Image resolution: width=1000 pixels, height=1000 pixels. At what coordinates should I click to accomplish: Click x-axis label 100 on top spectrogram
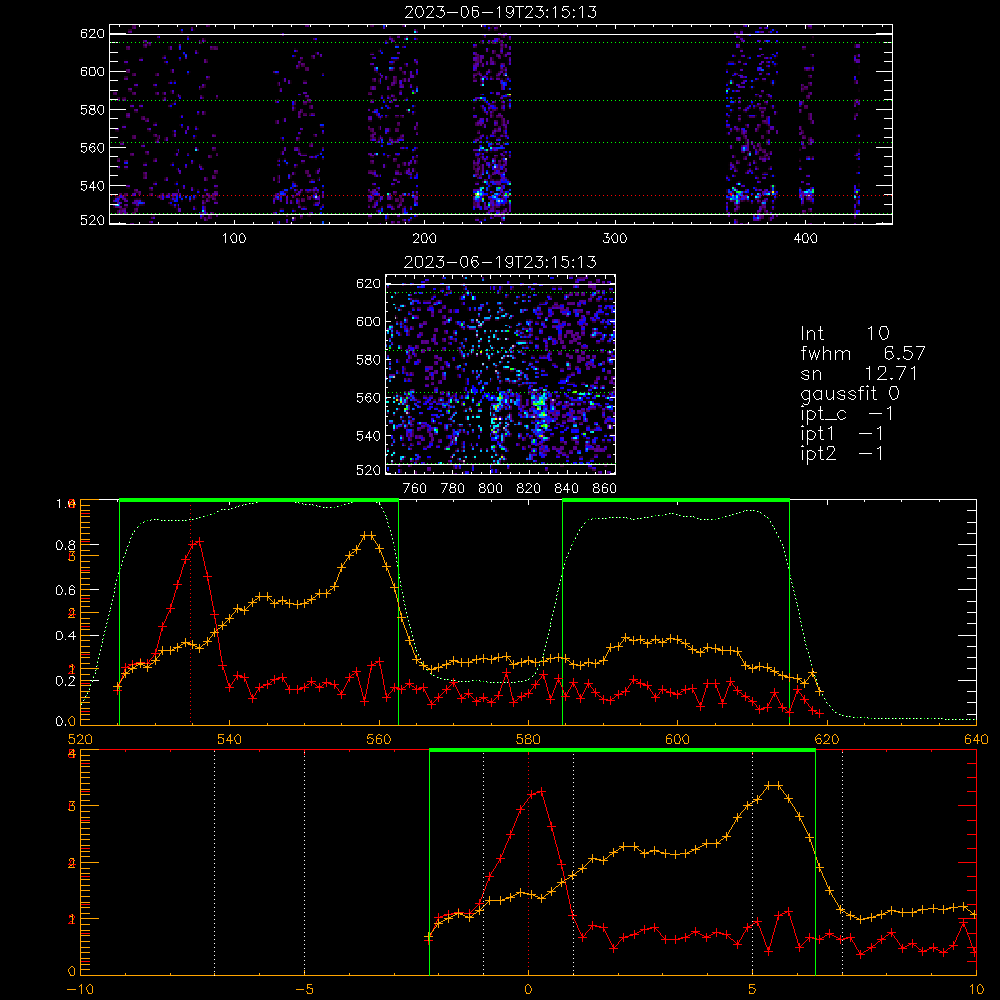(234, 239)
